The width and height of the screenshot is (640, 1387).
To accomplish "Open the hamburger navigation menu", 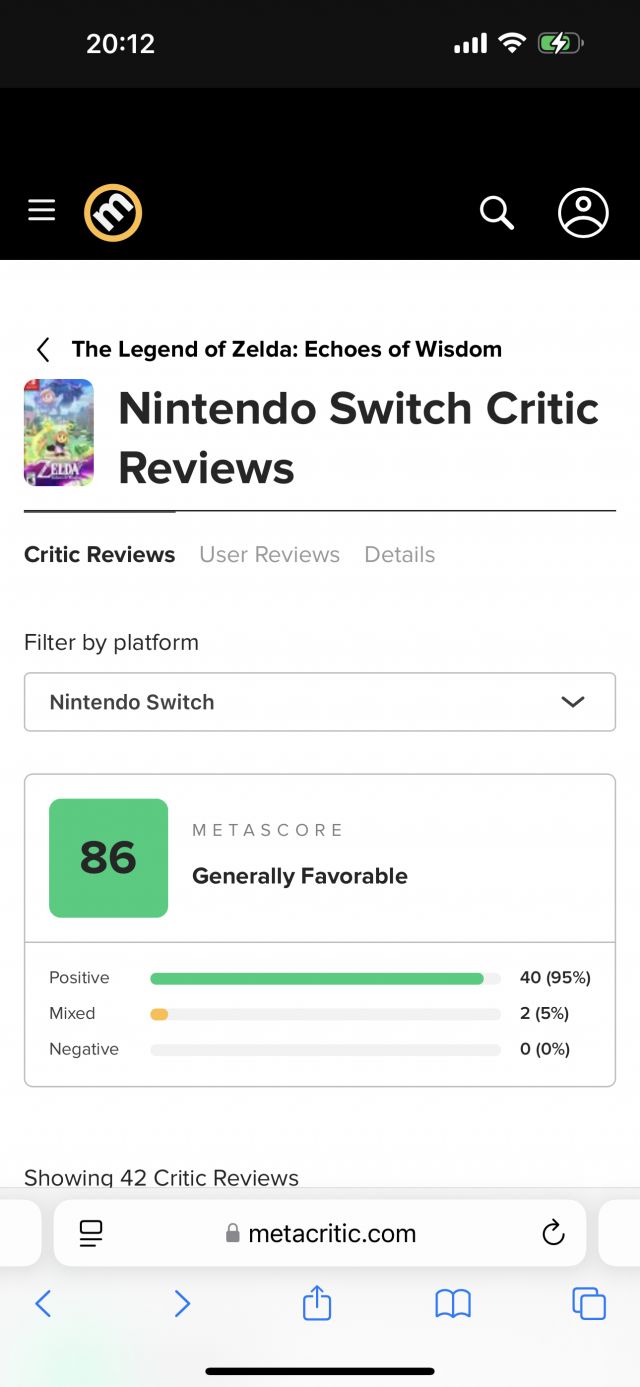I will coord(41,210).
